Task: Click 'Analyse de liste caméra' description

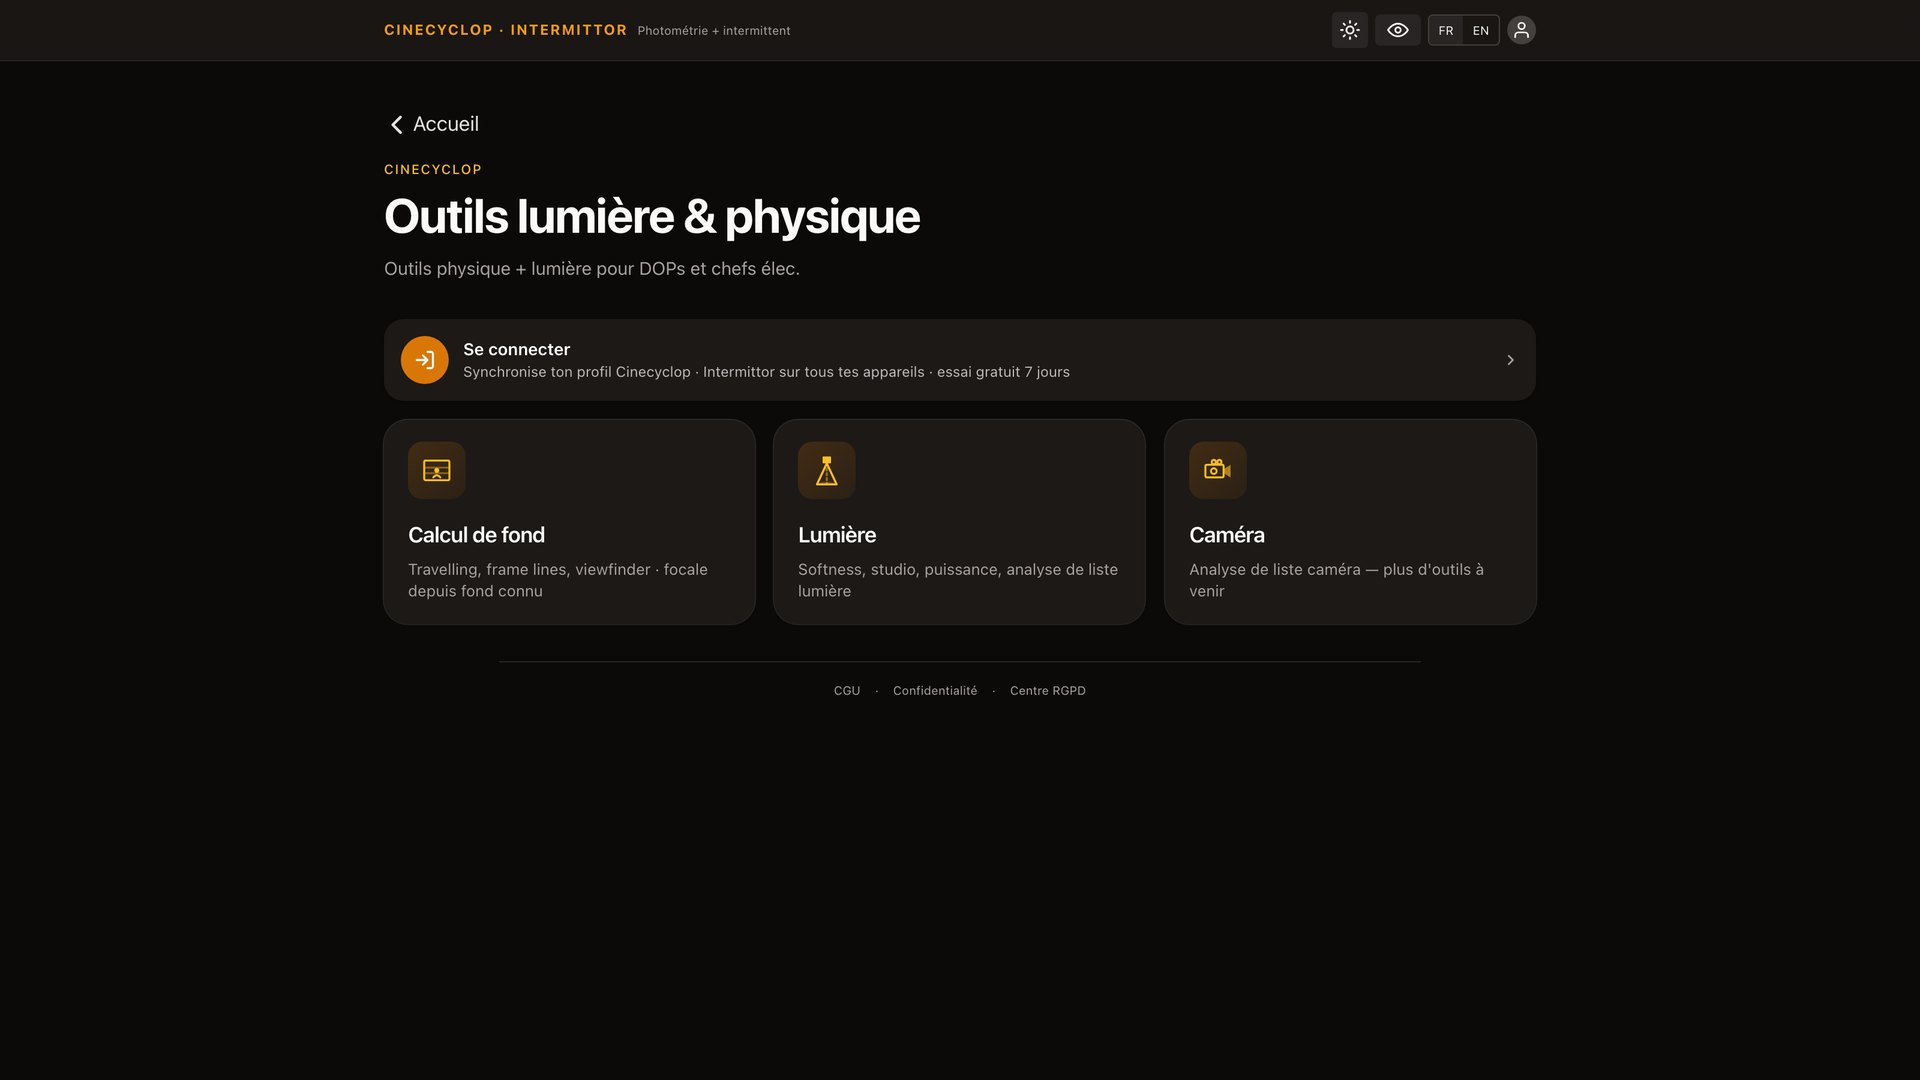Action: tap(1336, 580)
